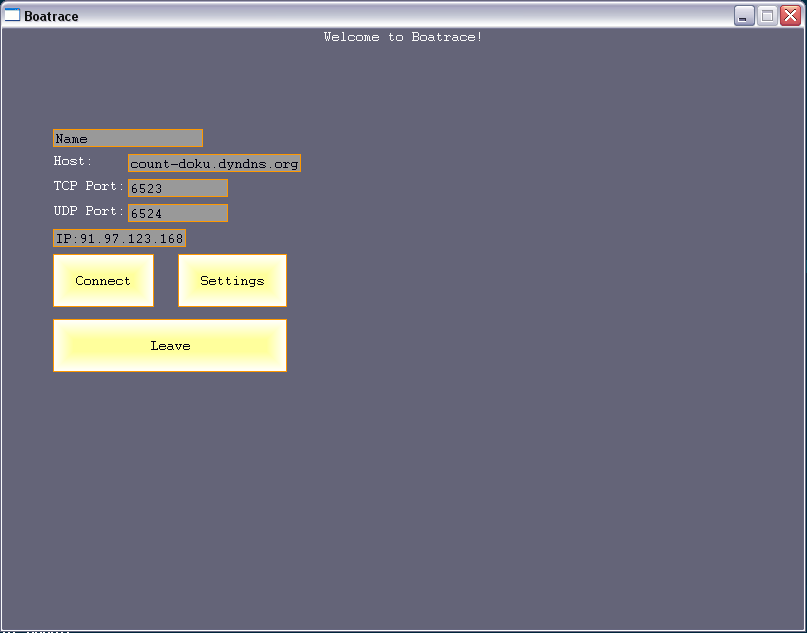The image size is (807, 633).
Task: Click the "Welcome to Boatrace!" heading
Action: point(403,37)
